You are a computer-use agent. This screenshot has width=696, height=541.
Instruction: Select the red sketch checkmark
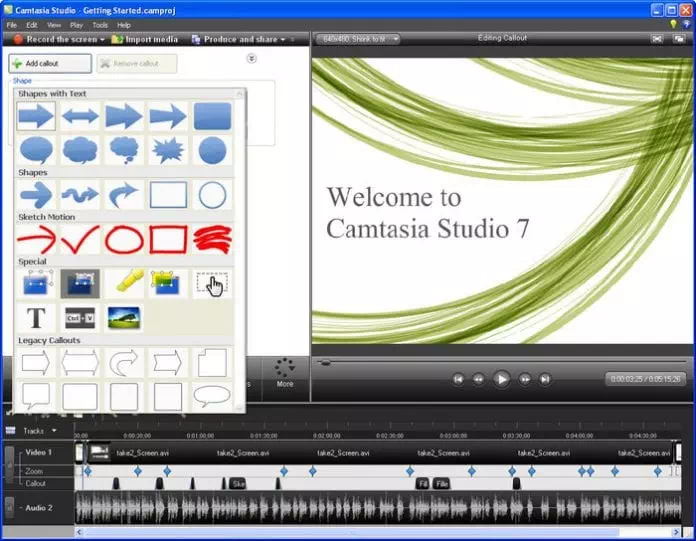click(80, 239)
